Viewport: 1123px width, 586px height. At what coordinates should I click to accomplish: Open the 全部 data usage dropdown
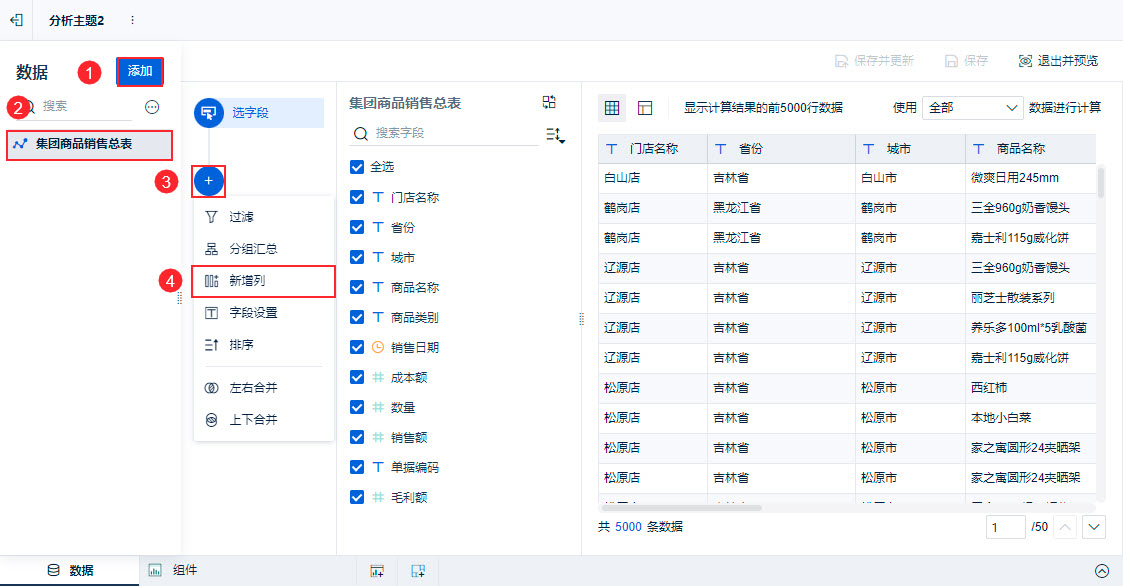point(973,107)
